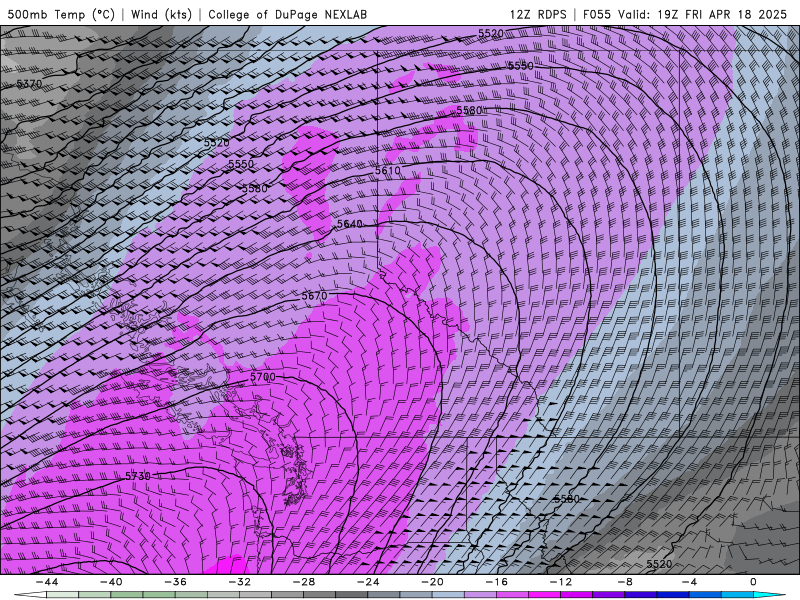
Task: Click the white arrow at colorbar's cold end
Action: [x=30, y=595]
